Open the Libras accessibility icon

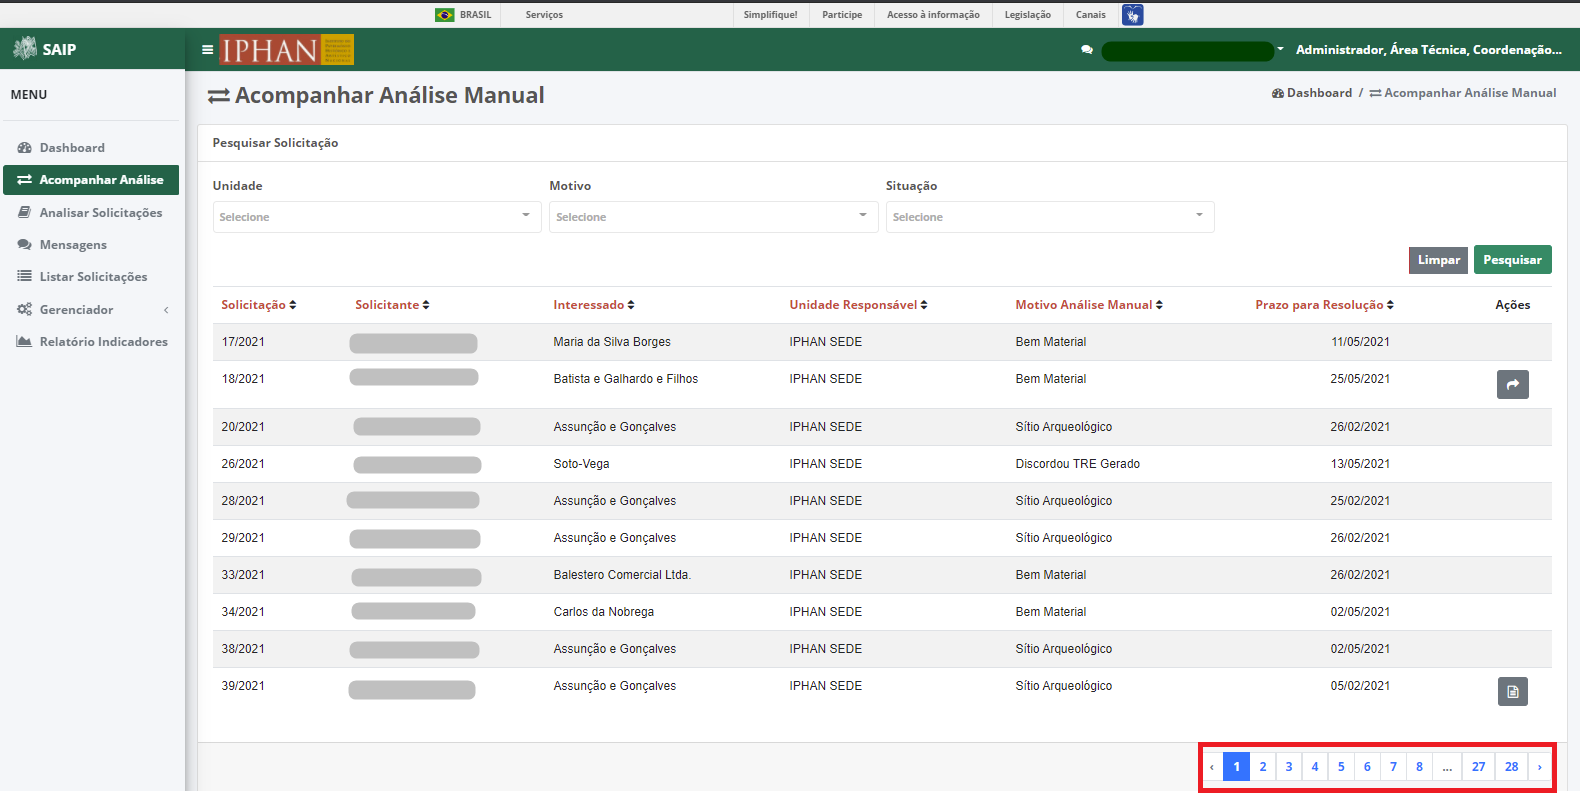(x=1132, y=15)
